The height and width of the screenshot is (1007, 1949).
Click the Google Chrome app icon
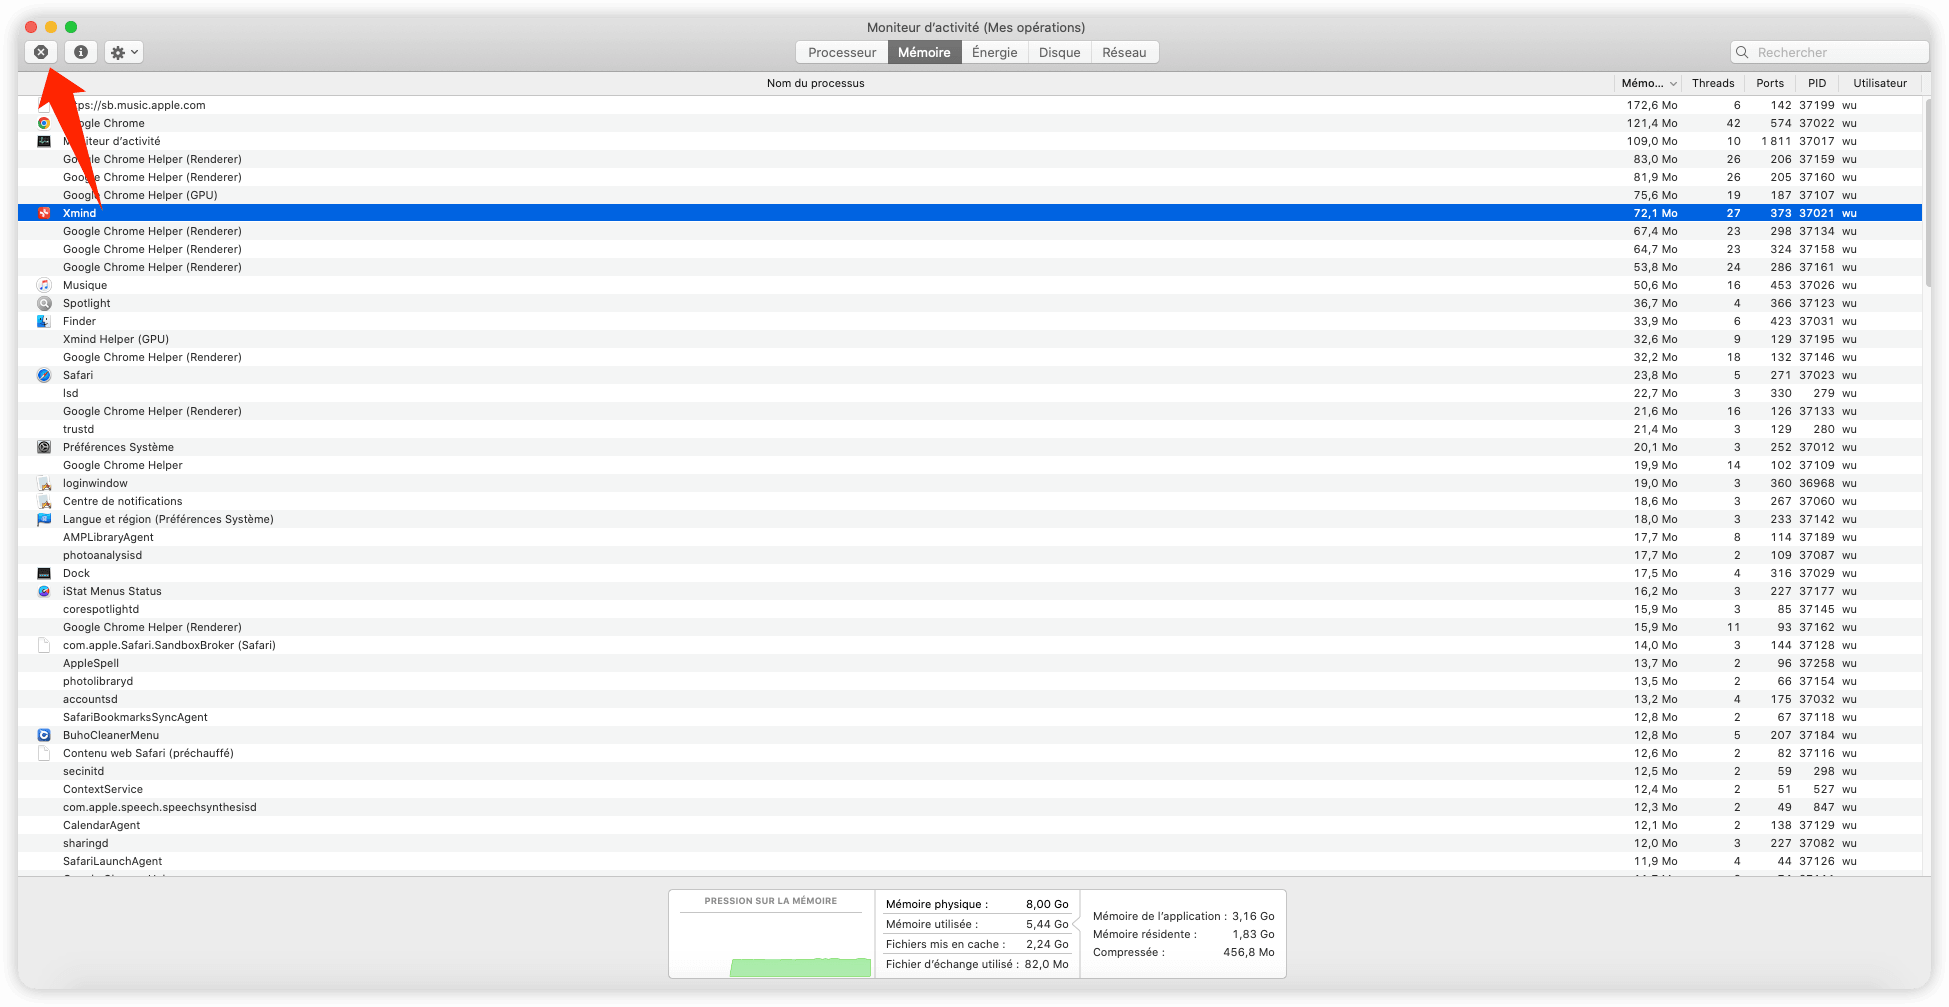click(44, 123)
